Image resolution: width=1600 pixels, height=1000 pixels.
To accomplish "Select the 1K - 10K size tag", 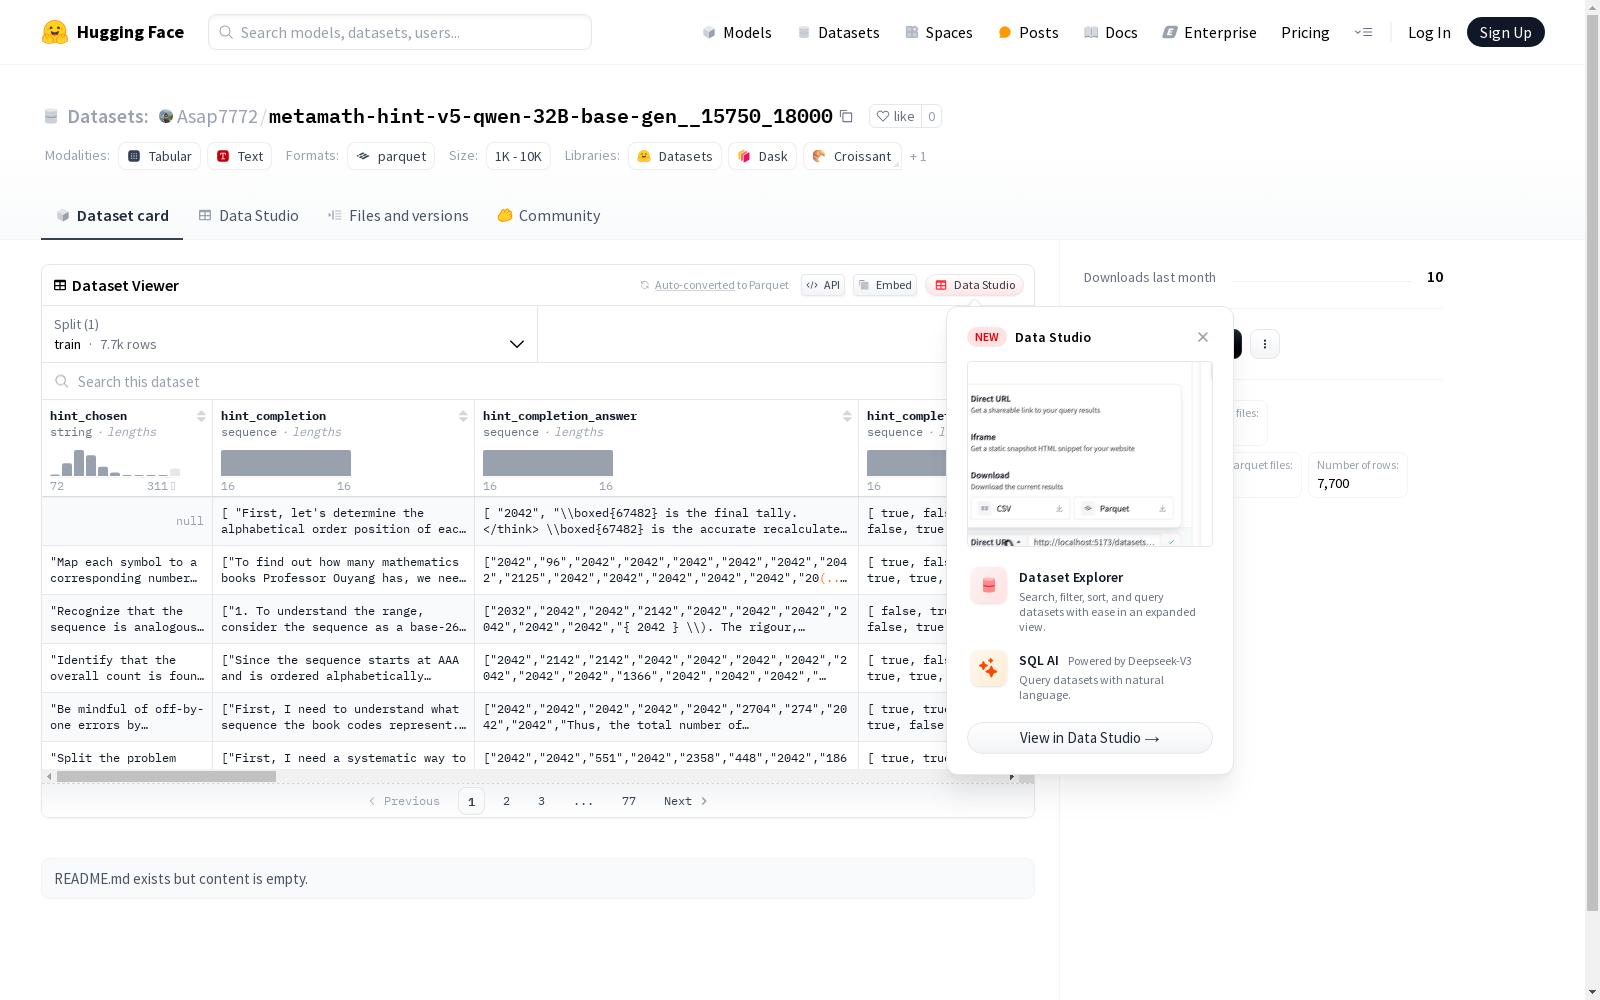I will coord(518,156).
